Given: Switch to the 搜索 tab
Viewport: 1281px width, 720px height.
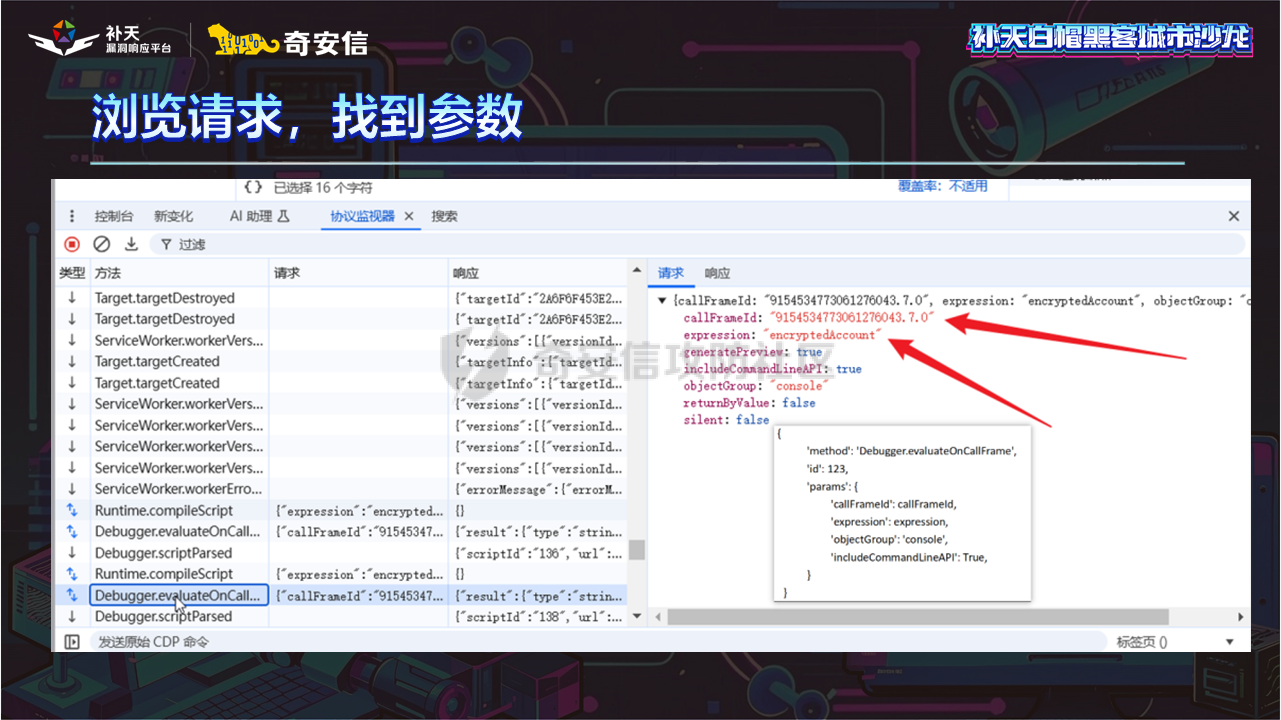Looking at the screenshot, I should pyautogui.click(x=445, y=216).
